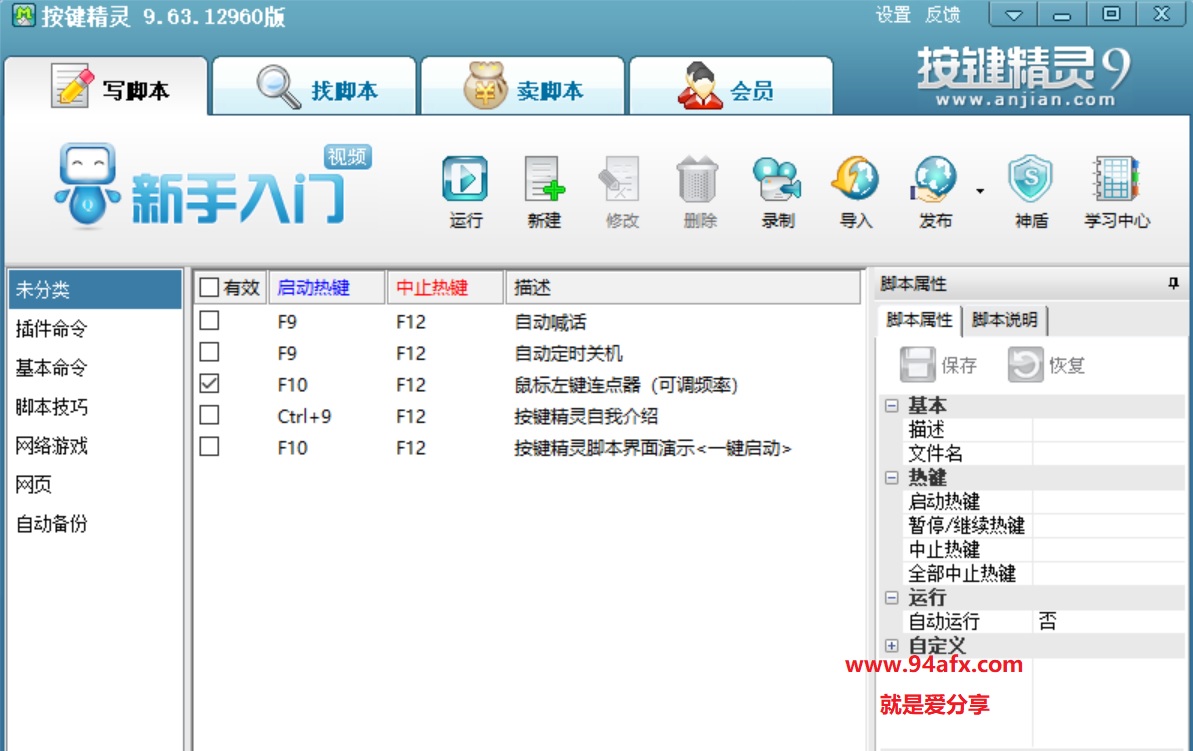Viewport: 1193px width, 751px height.
Task: Select the 网页 category
Action: (x=95, y=484)
